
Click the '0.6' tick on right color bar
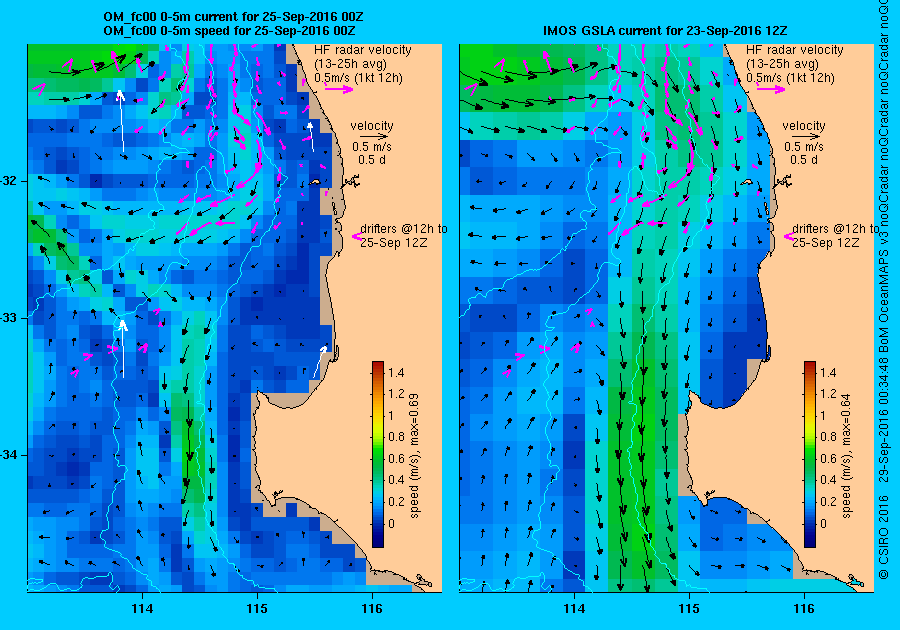tap(828, 458)
